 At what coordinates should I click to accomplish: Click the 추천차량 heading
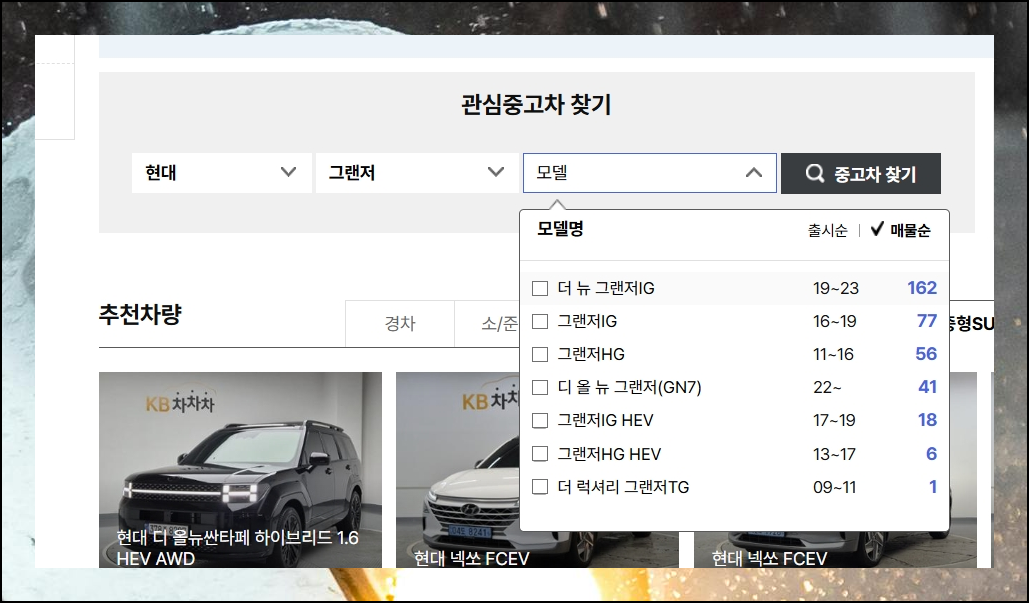pyautogui.click(x=140, y=314)
